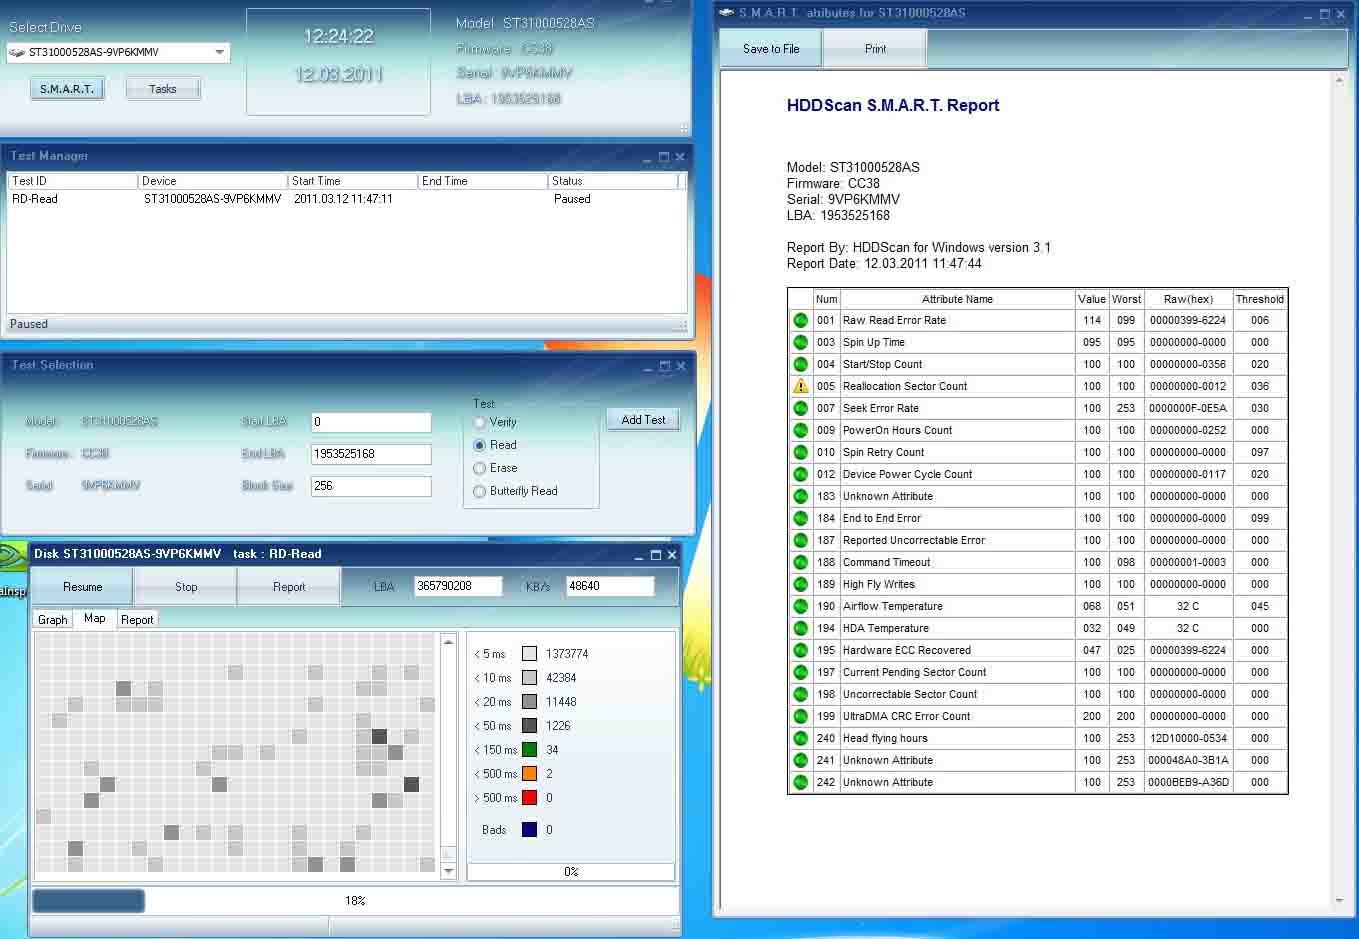Click the yellow warning icon for Reallocation Sector Count
Viewport: 1359px width, 939px height.
[x=800, y=386]
